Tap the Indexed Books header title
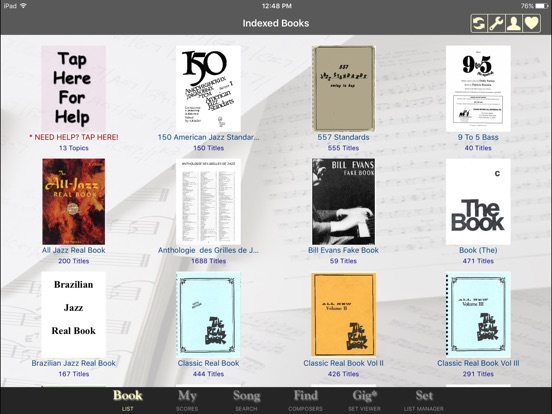Image resolution: width=552 pixels, height=414 pixels. (276, 23)
